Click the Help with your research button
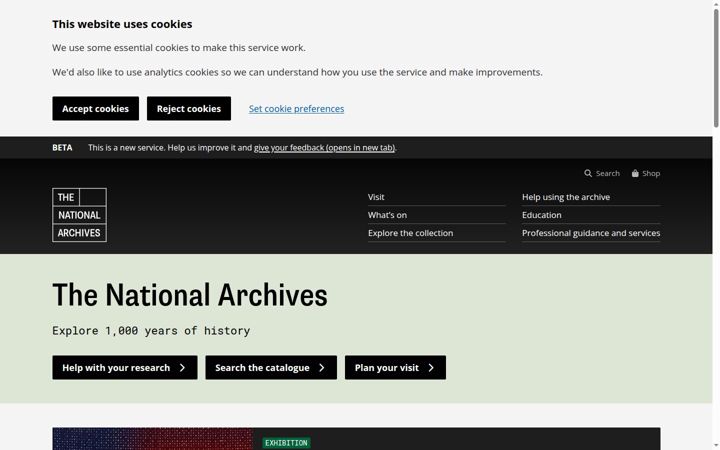Image resolution: width=720 pixels, height=450 pixels. 125,368
